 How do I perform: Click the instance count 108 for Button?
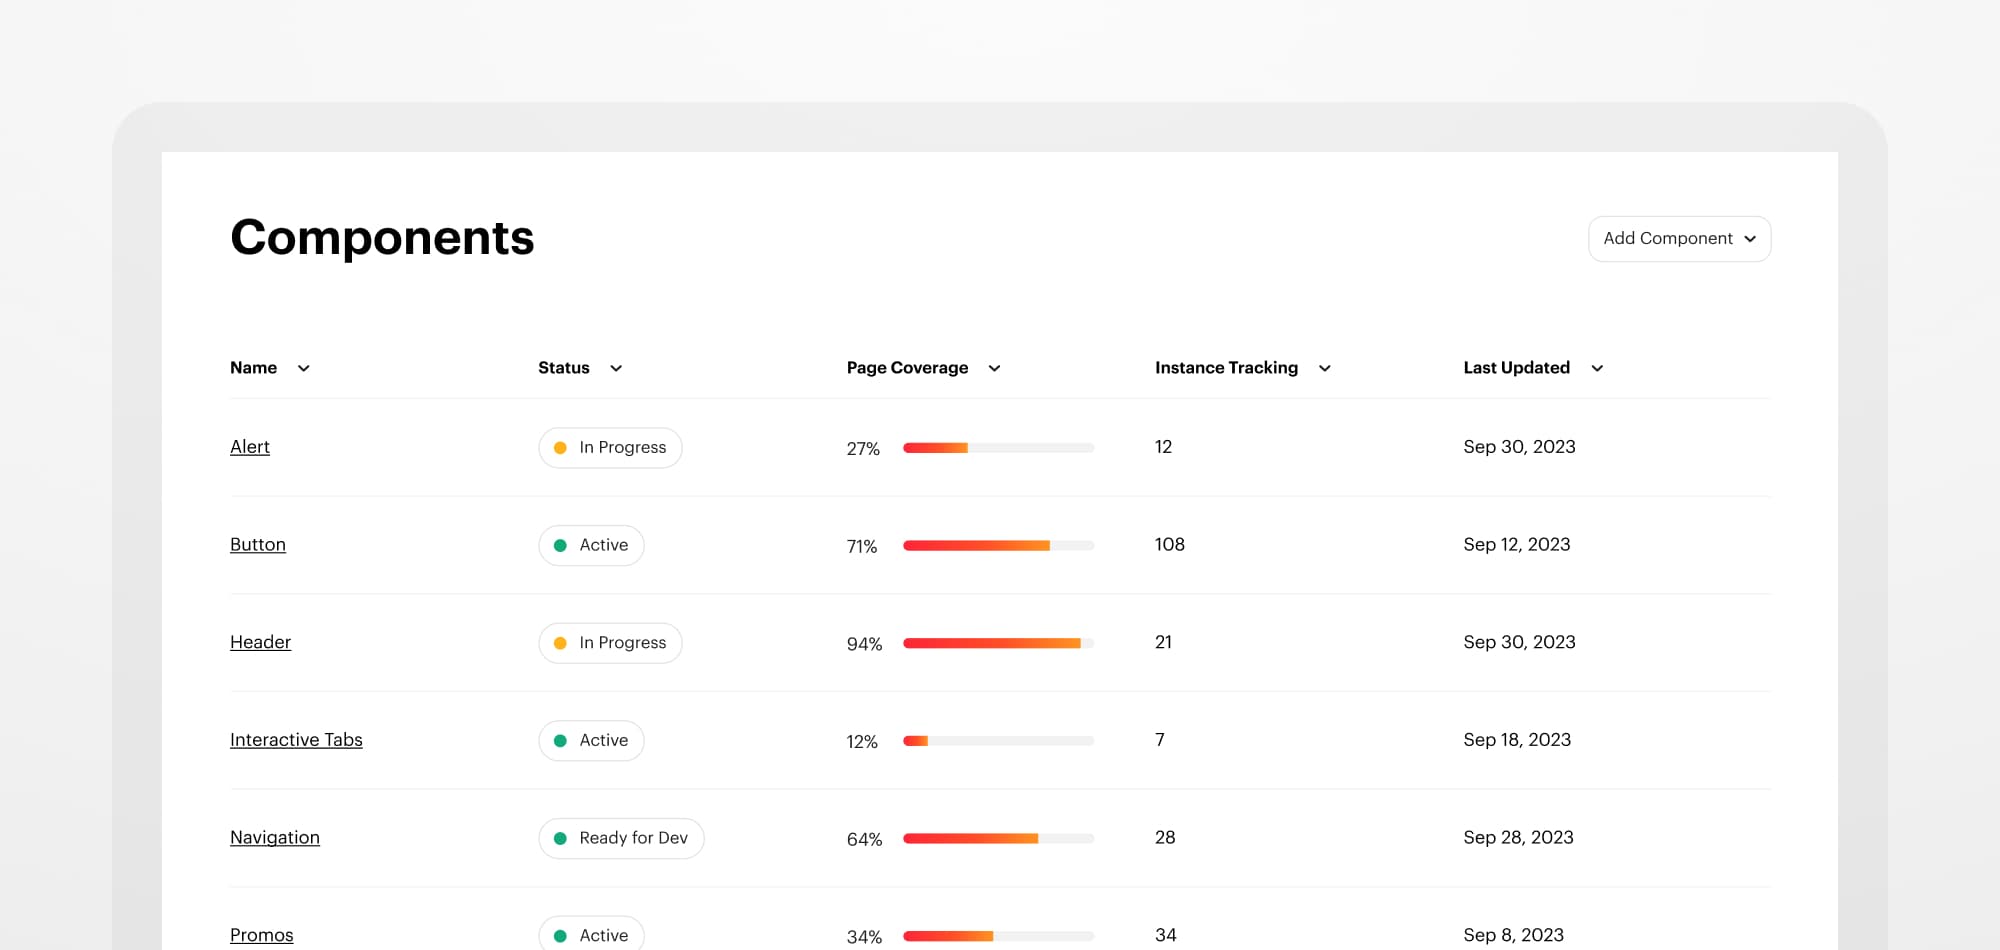point(1170,545)
